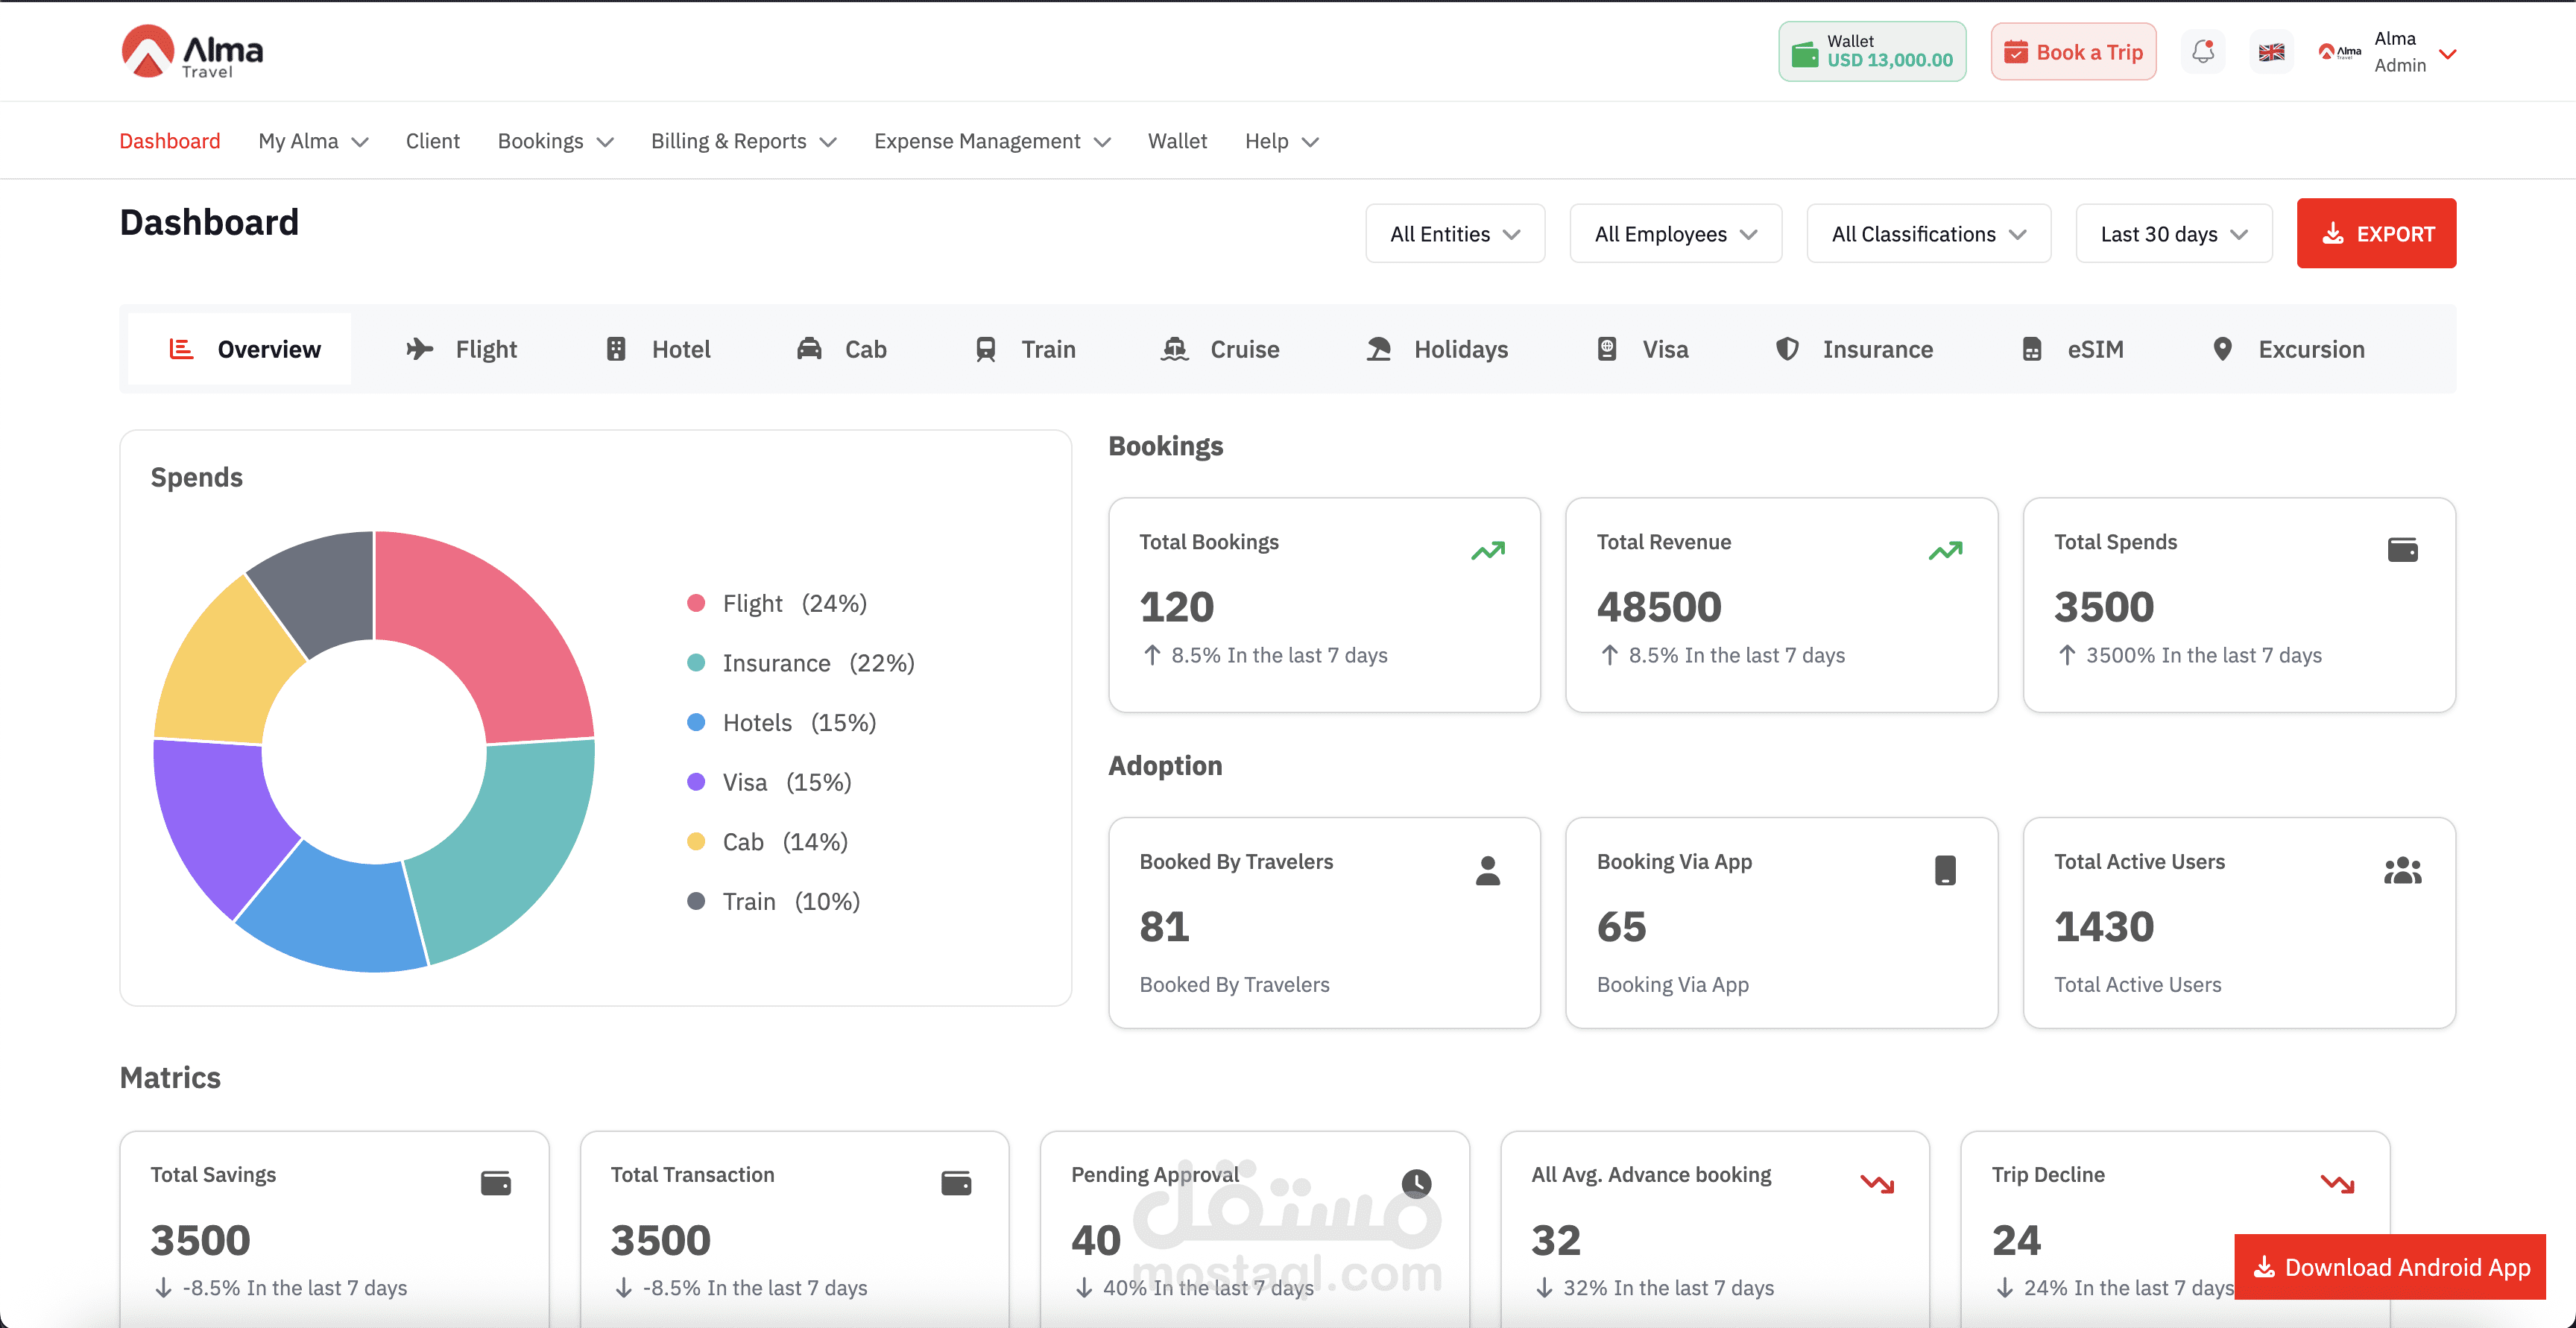Switch to the Flight tab
Viewport: 2576px width, 1328px height.
coord(462,349)
